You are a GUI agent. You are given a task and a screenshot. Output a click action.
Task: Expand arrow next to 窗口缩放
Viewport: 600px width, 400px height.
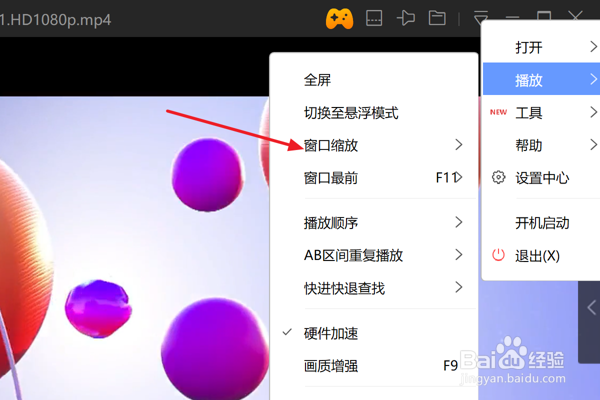click(x=459, y=145)
